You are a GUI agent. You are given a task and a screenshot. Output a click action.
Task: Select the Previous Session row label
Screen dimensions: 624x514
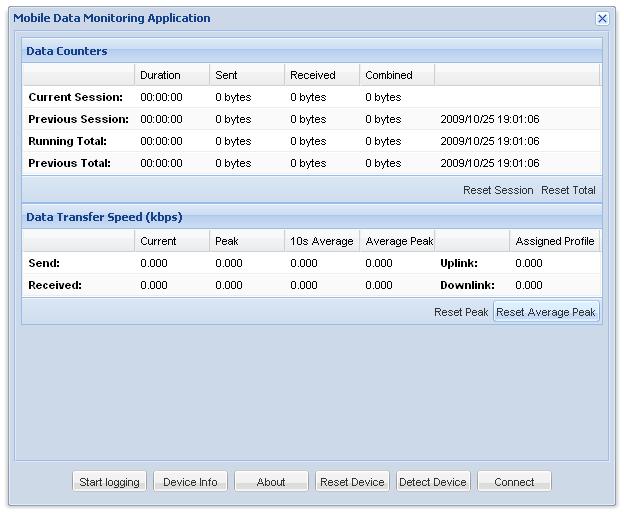point(78,119)
